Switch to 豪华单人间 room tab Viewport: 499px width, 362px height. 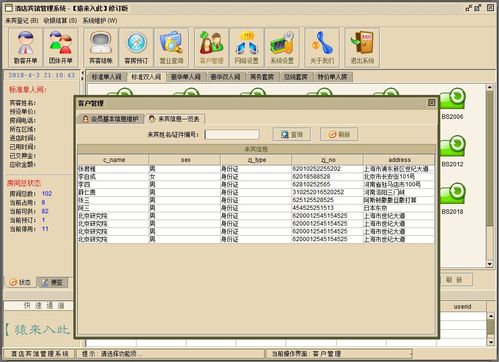[x=185, y=77]
